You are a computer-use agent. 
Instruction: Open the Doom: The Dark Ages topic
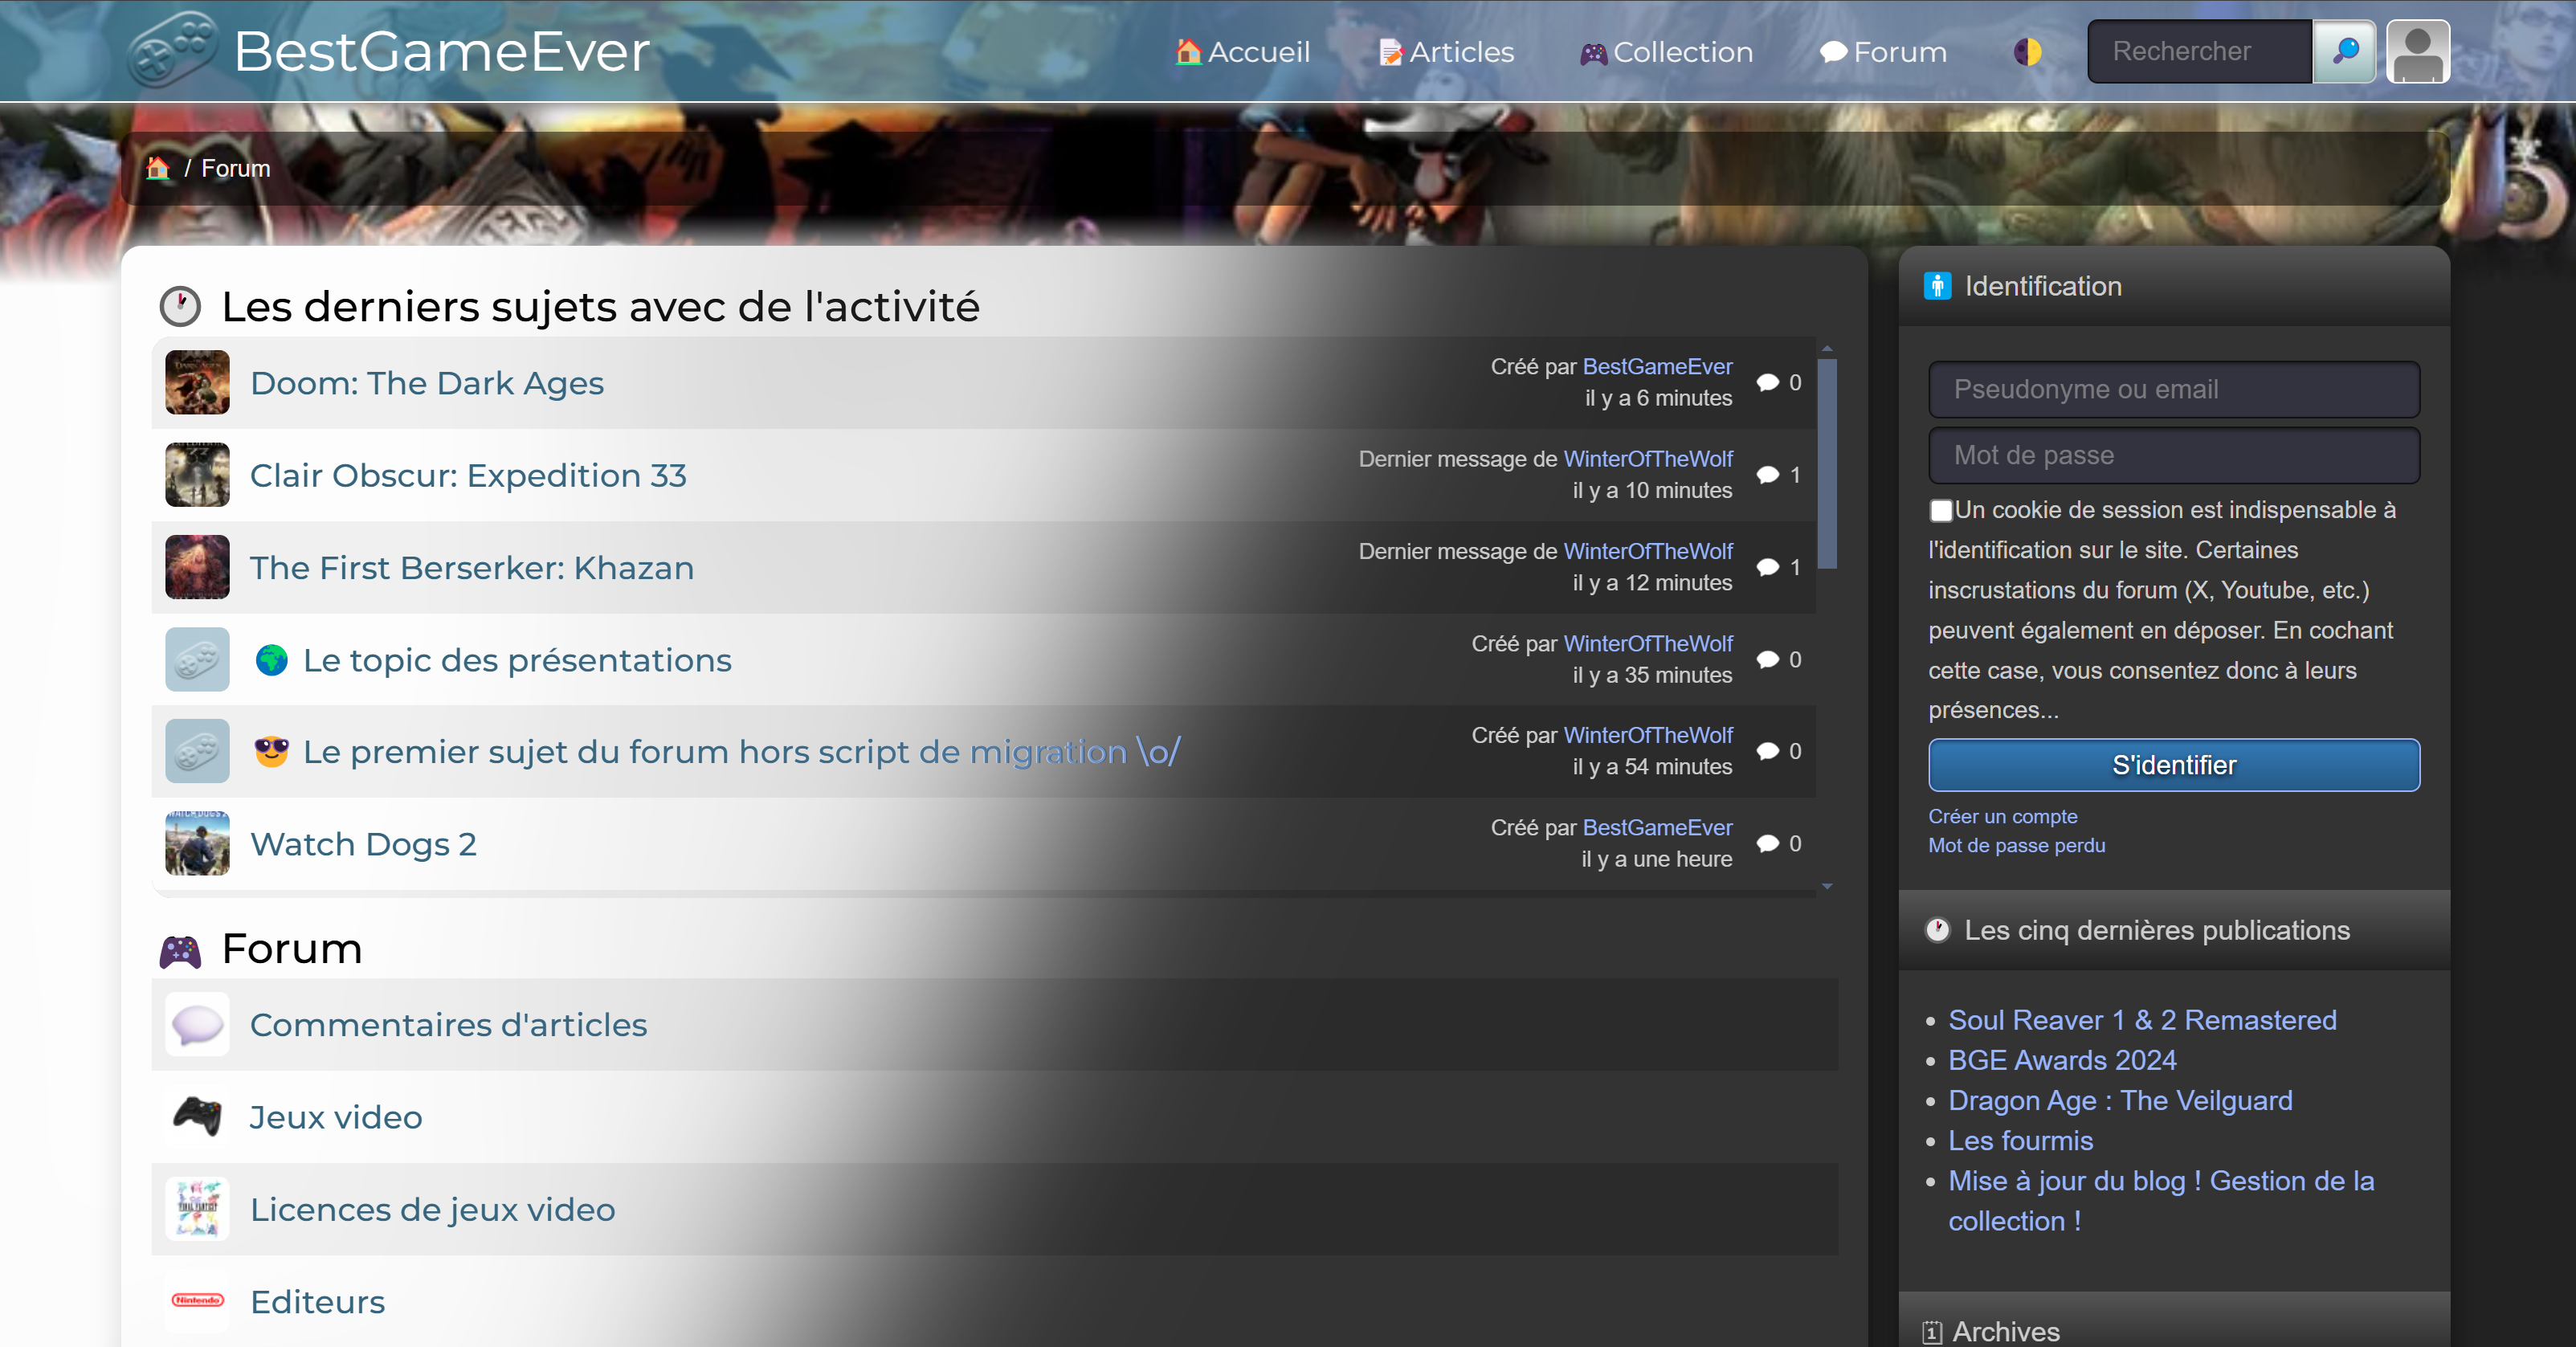click(427, 383)
